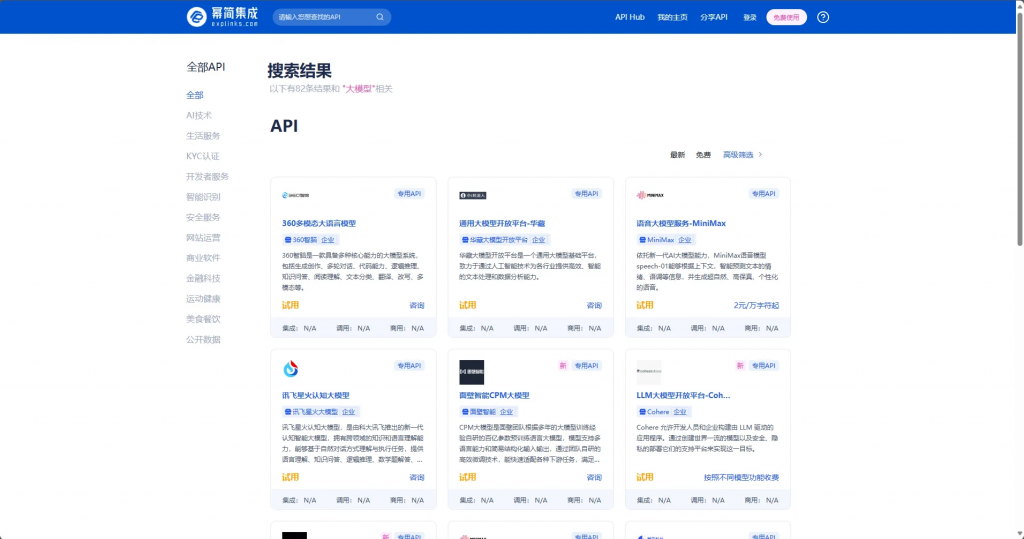Viewport: 1024px width, 539px height.
Task: Click the page vertical scrollbar thumb
Action: pos(1019,127)
